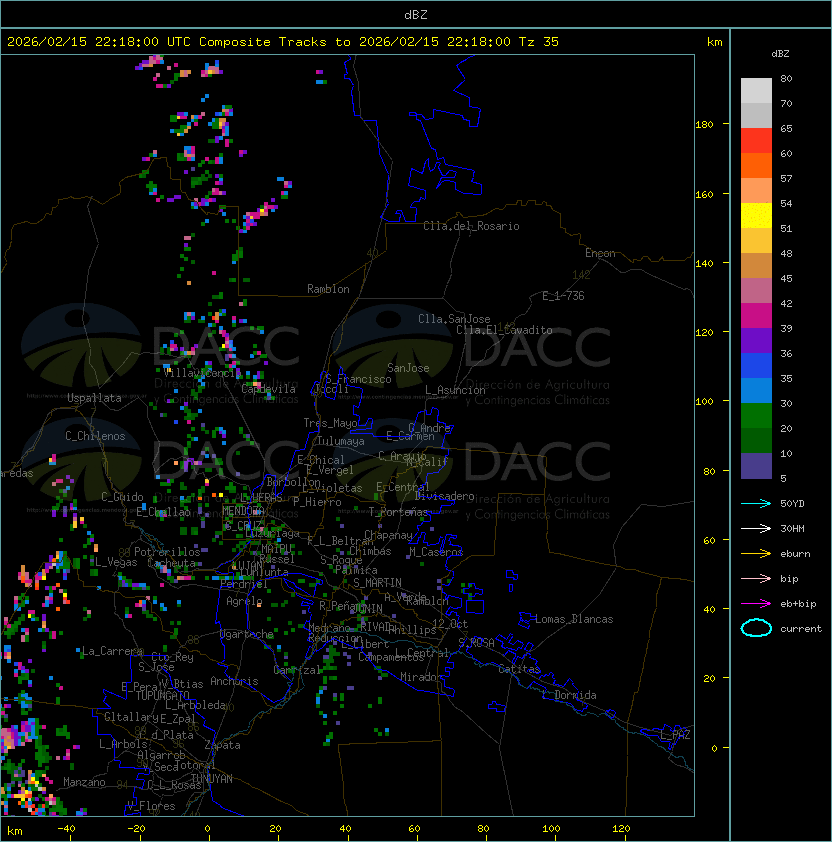
Task: Select the 54 dBZ light orange swatch
Action: coord(756,191)
